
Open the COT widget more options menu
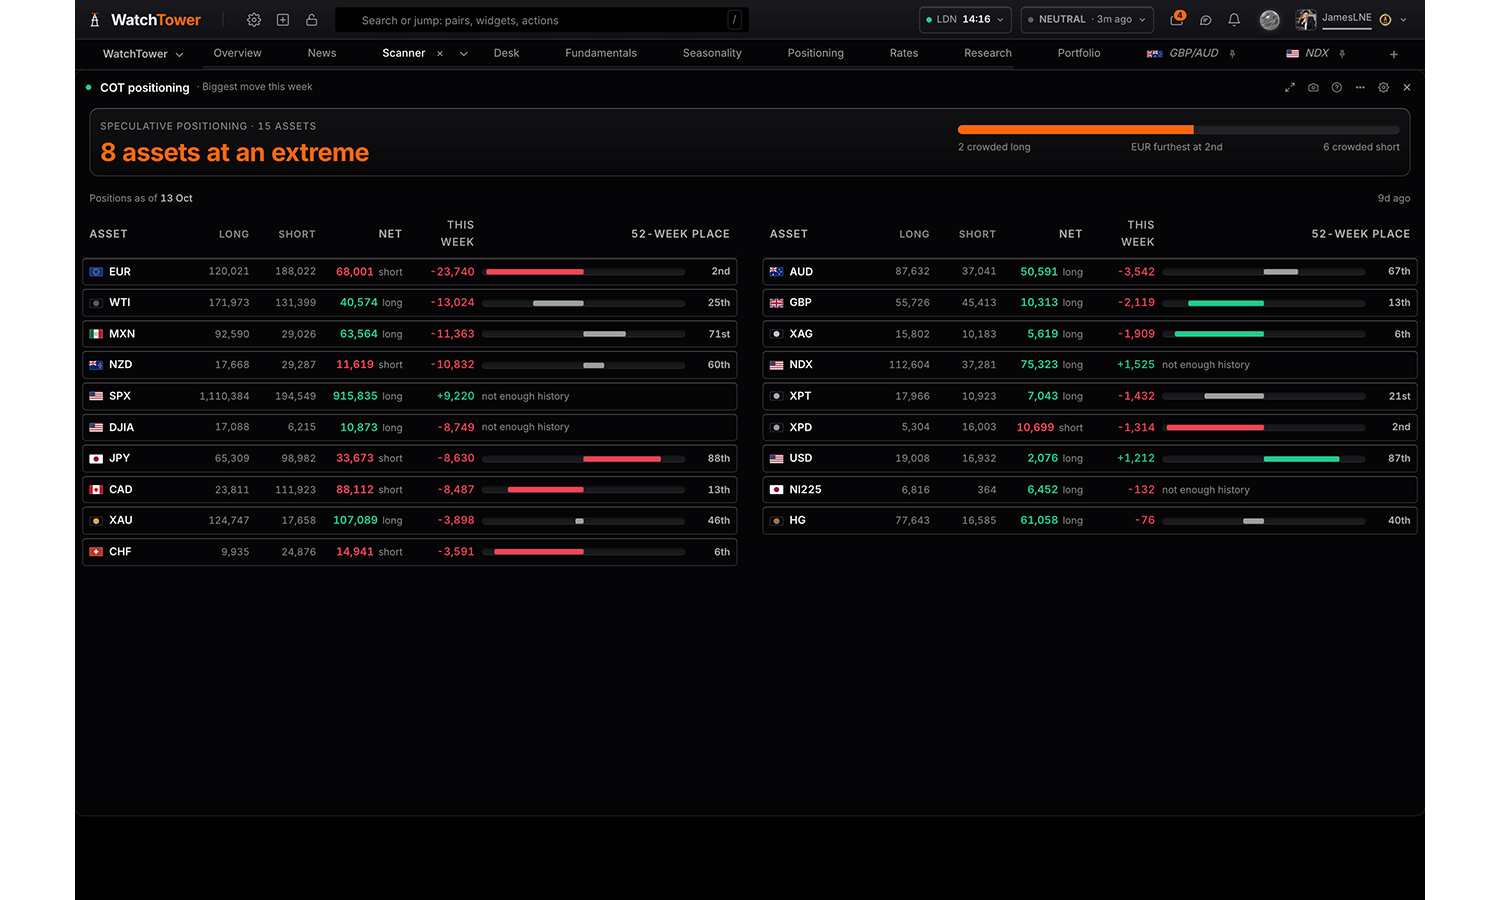(1360, 88)
